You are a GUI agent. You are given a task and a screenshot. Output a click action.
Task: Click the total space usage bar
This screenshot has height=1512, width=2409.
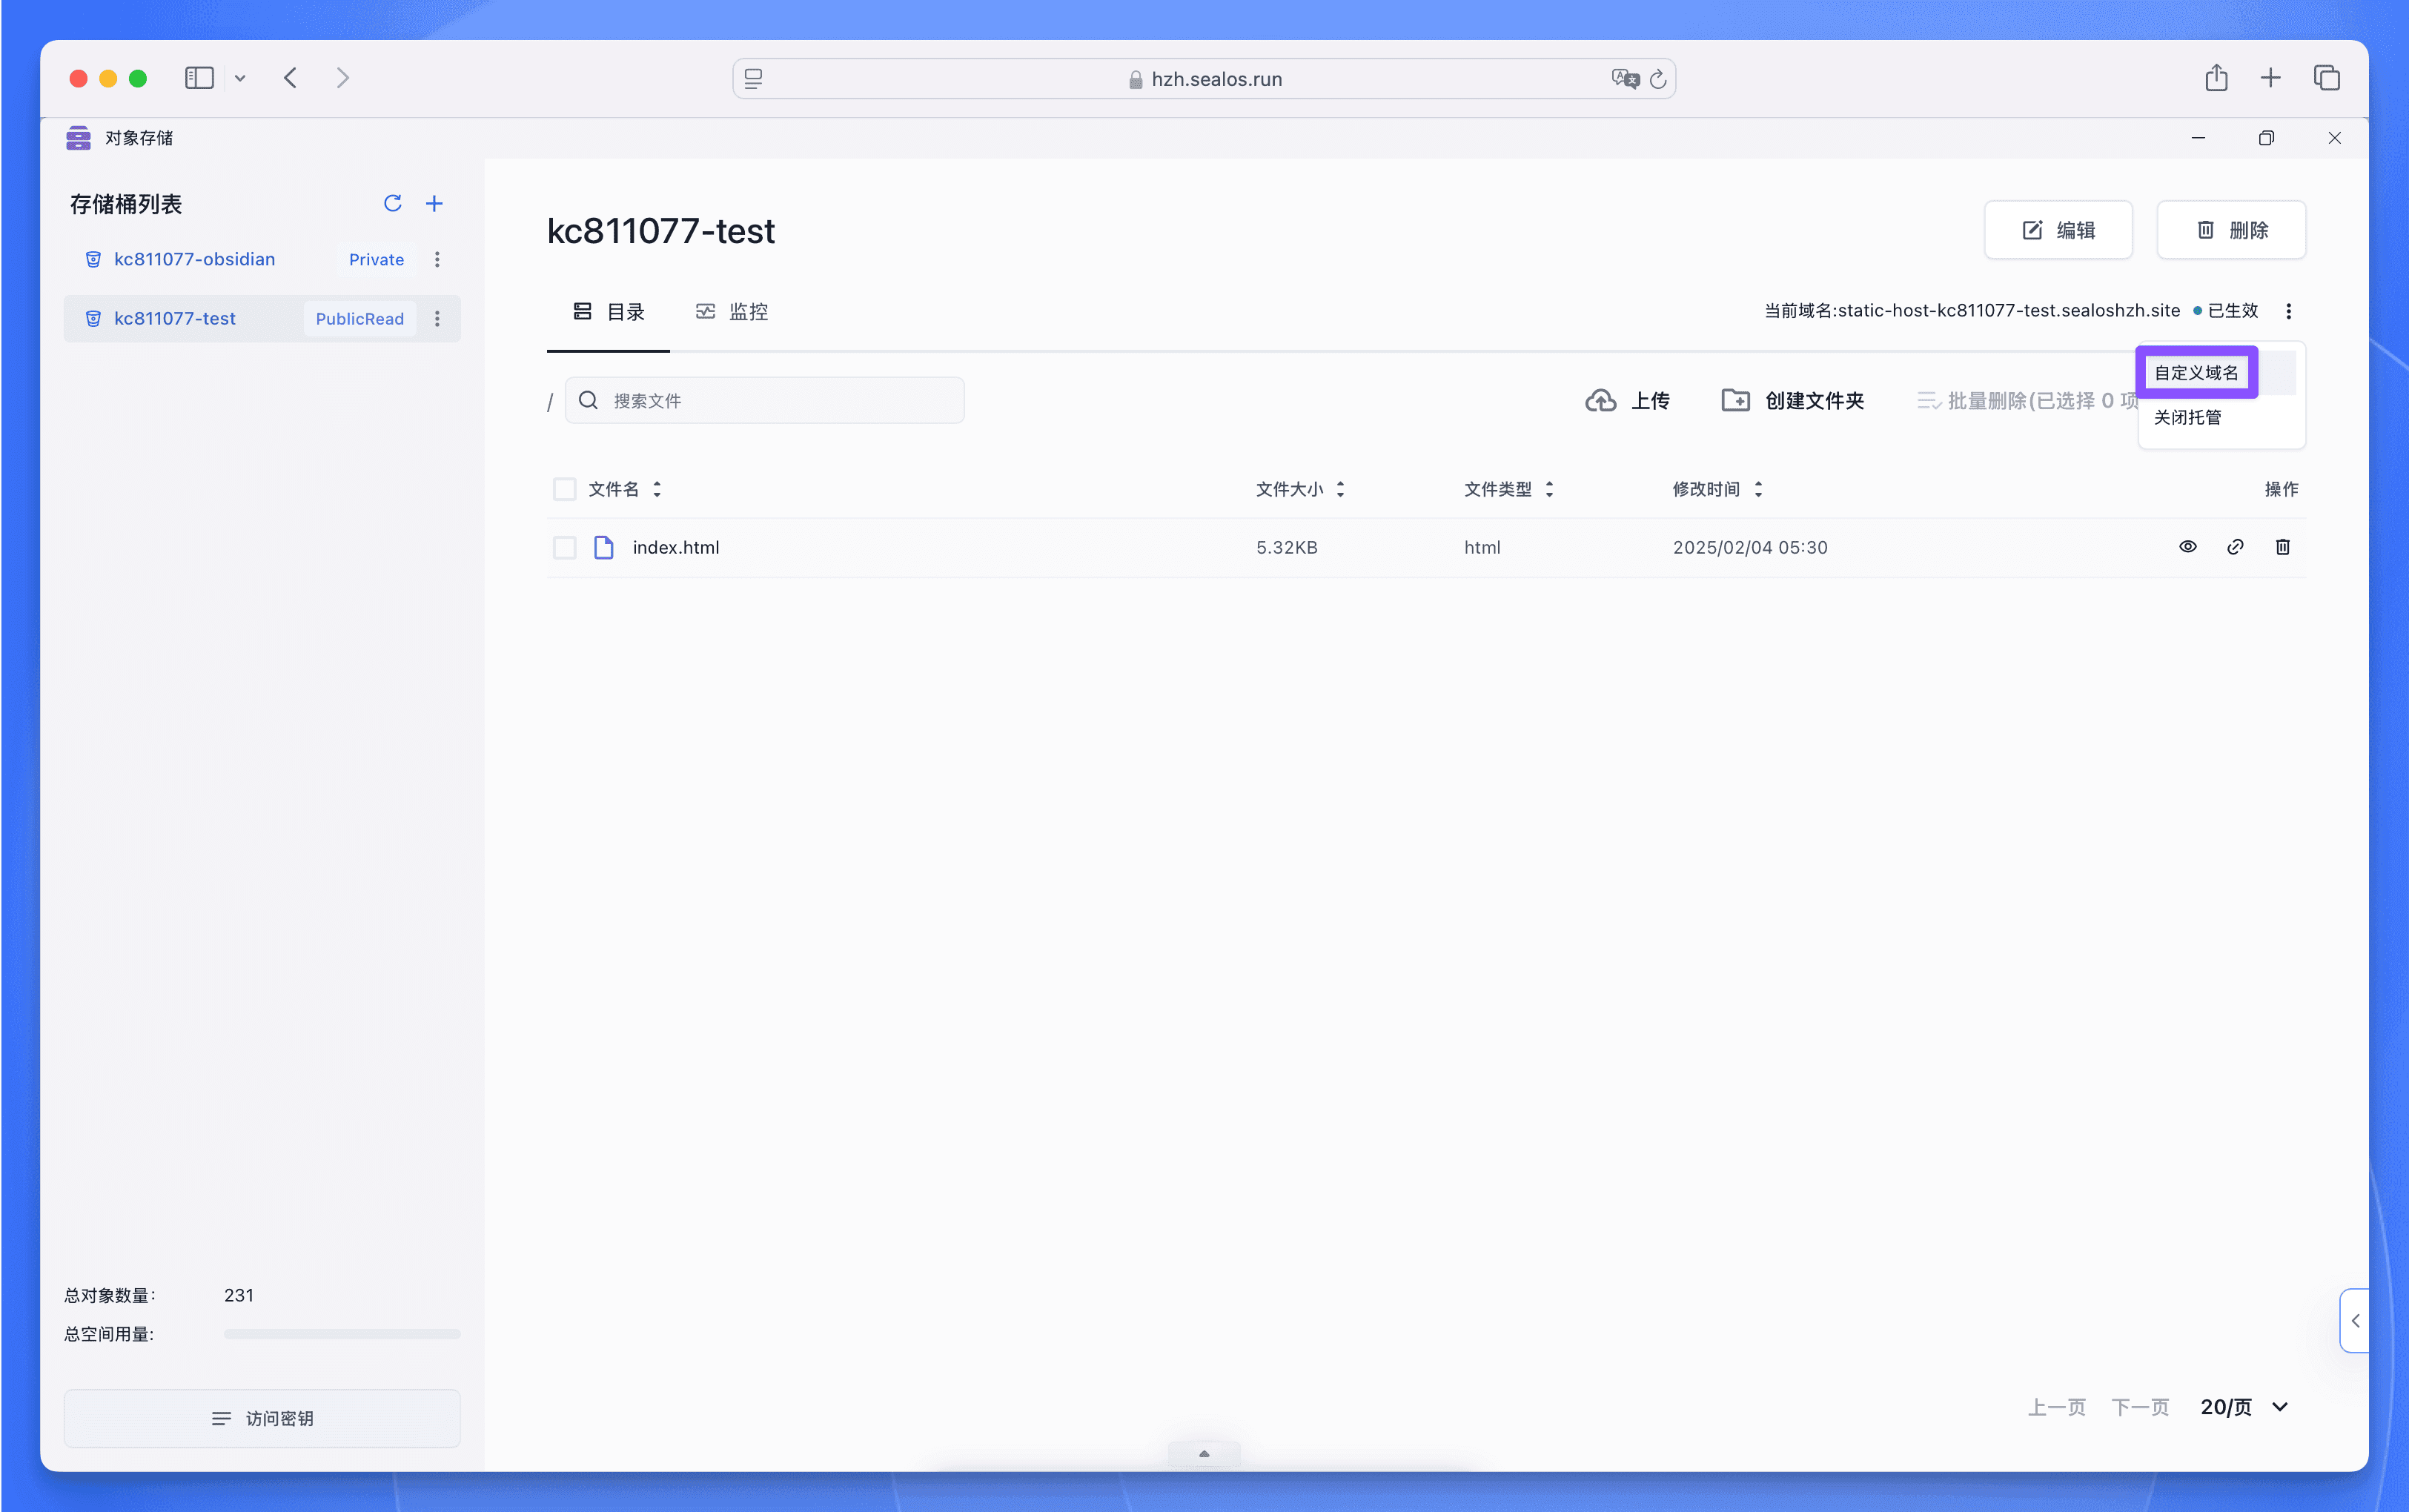click(342, 1334)
